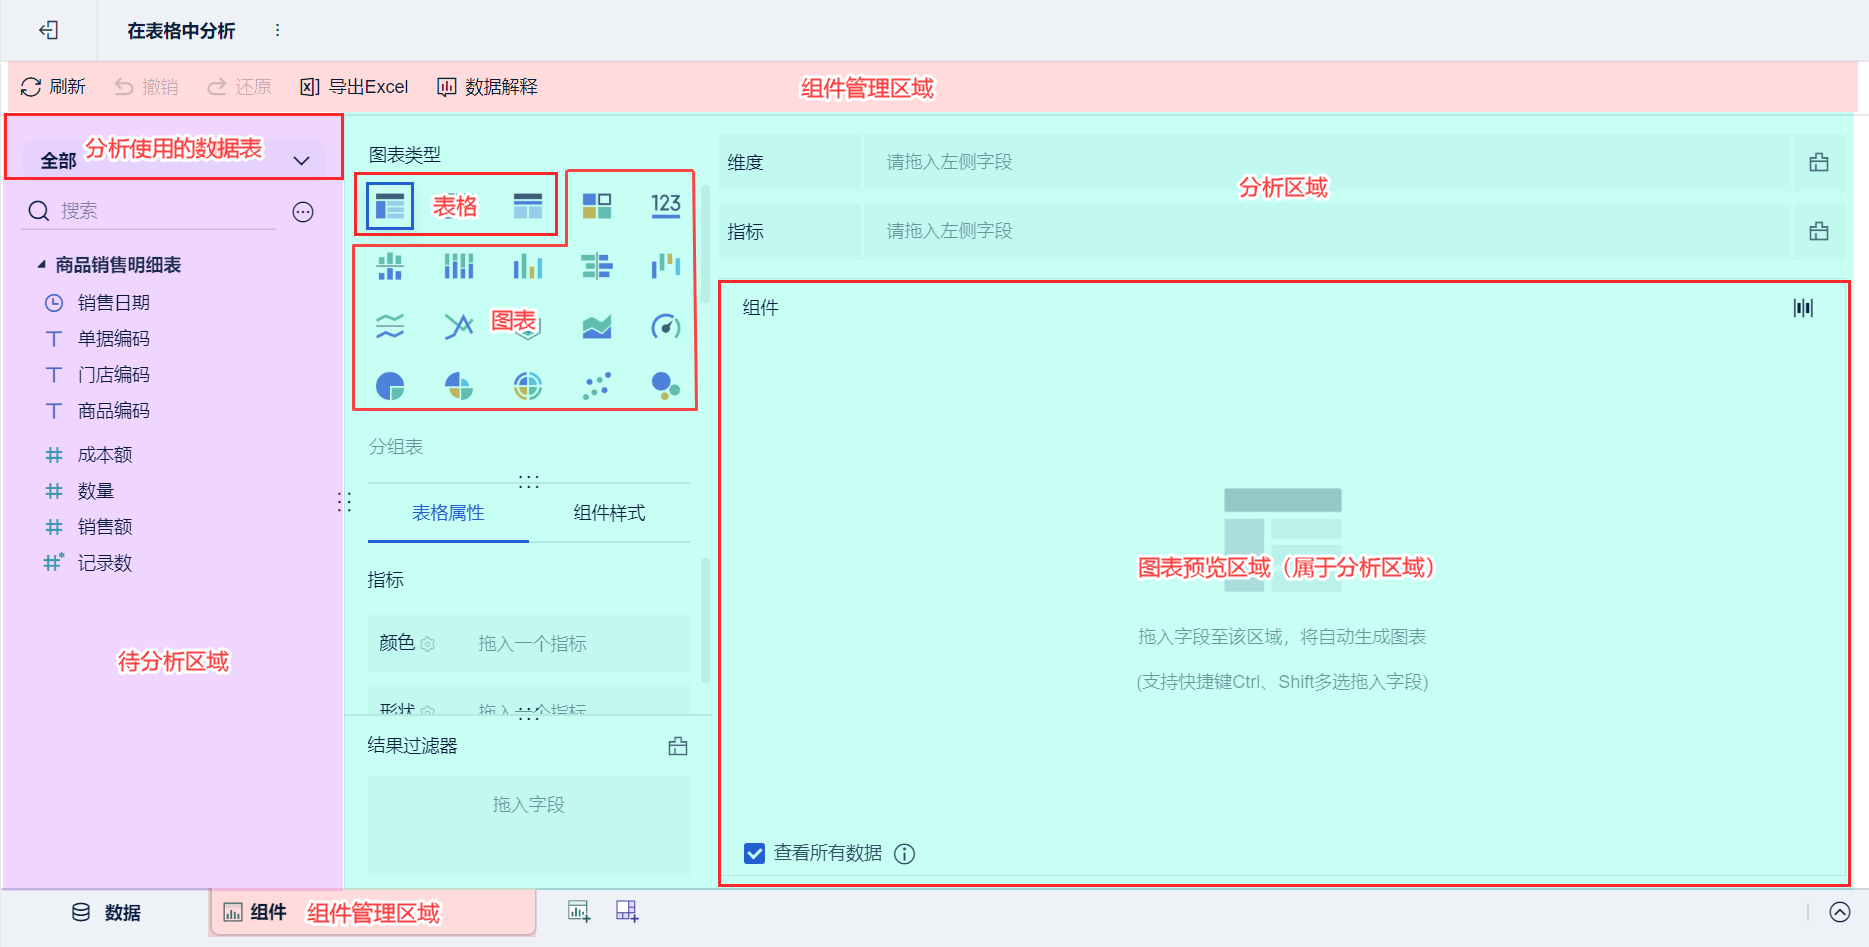This screenshot has width=1869, height=947.
Task: Pick the area chart icon
Action: 597,326
